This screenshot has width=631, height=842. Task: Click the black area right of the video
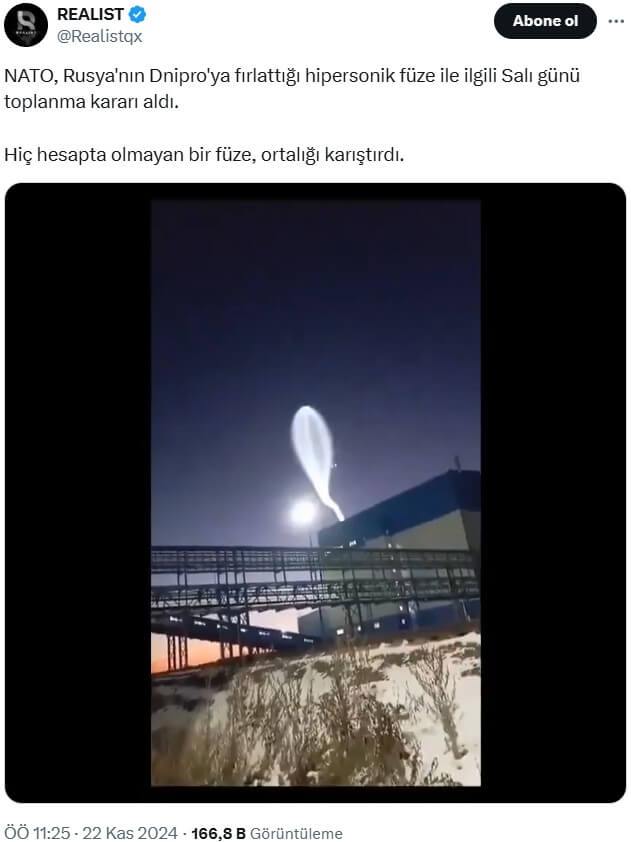pyautogui.click(x=553, y=493)
